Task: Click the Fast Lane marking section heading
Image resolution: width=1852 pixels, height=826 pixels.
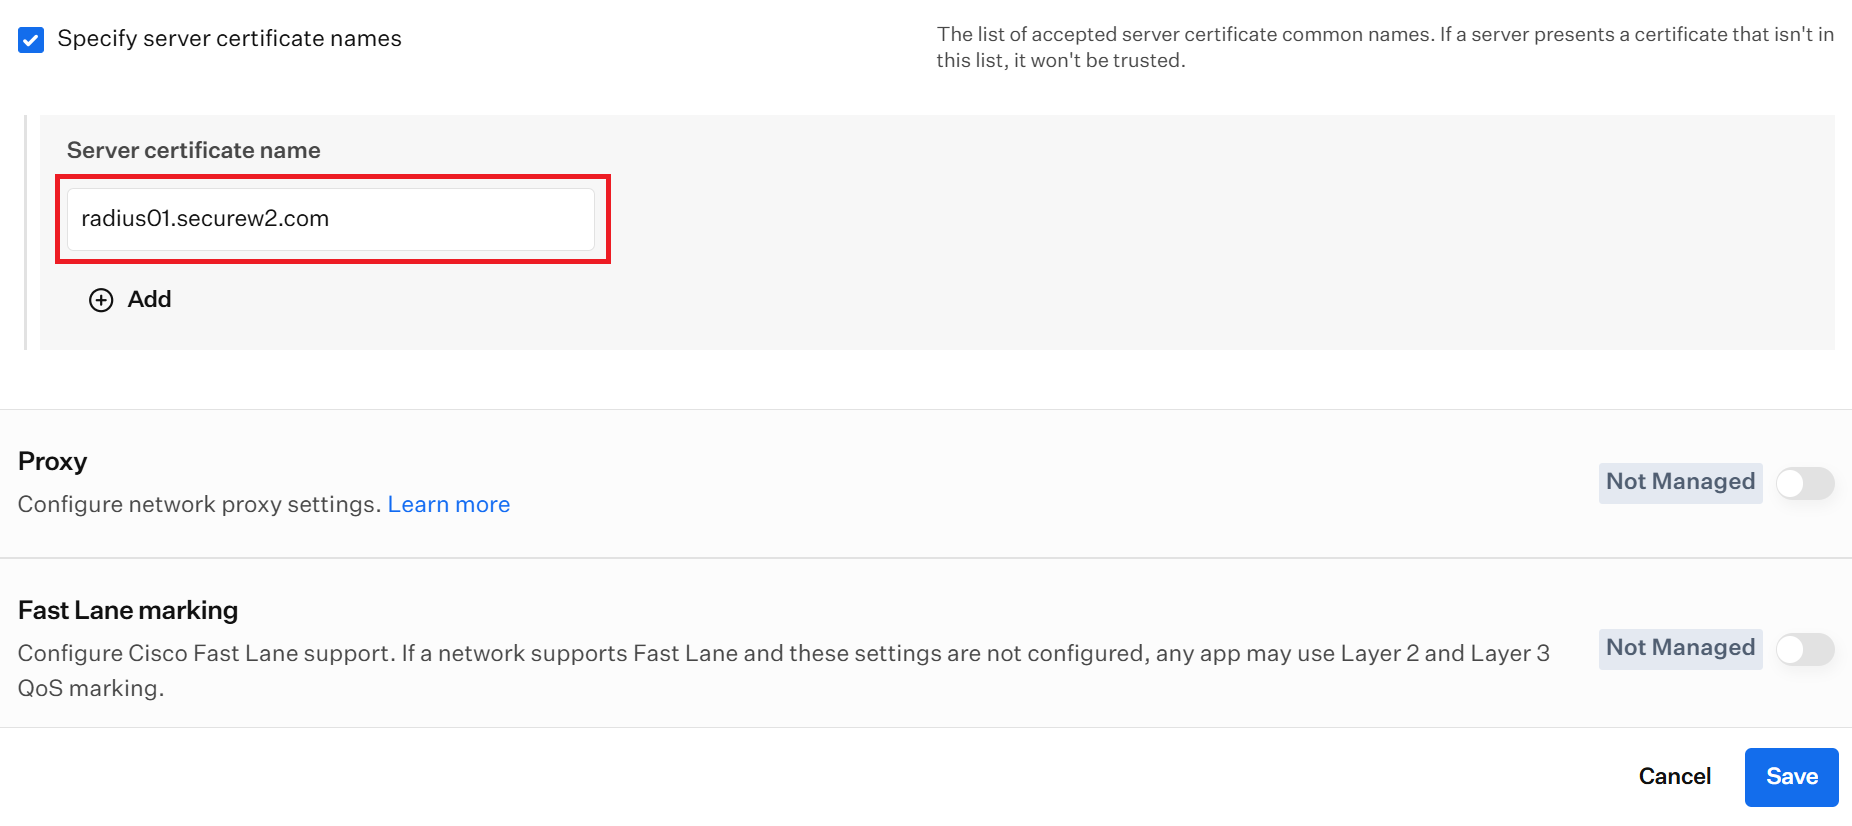Action: click(x=128, y=610)
